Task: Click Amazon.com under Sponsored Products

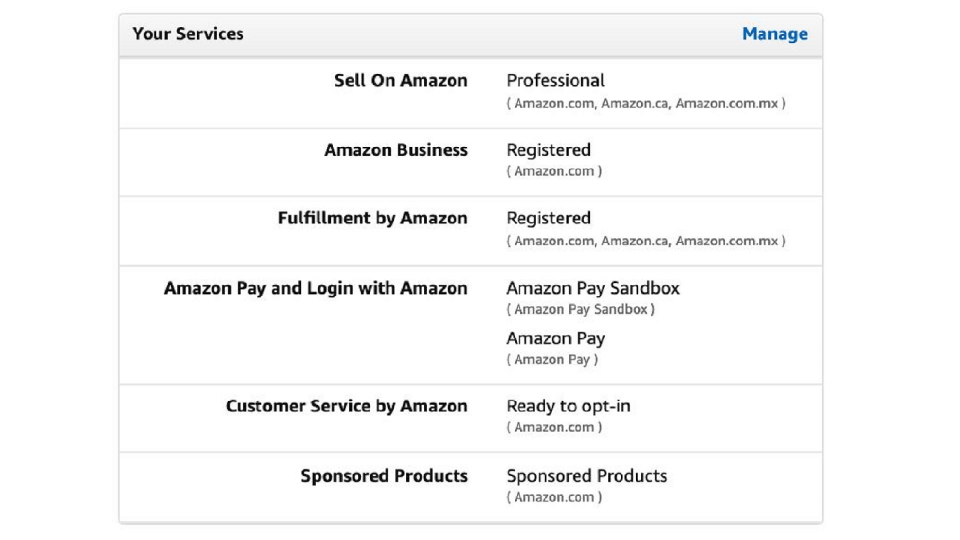Action: click(554, 498)
